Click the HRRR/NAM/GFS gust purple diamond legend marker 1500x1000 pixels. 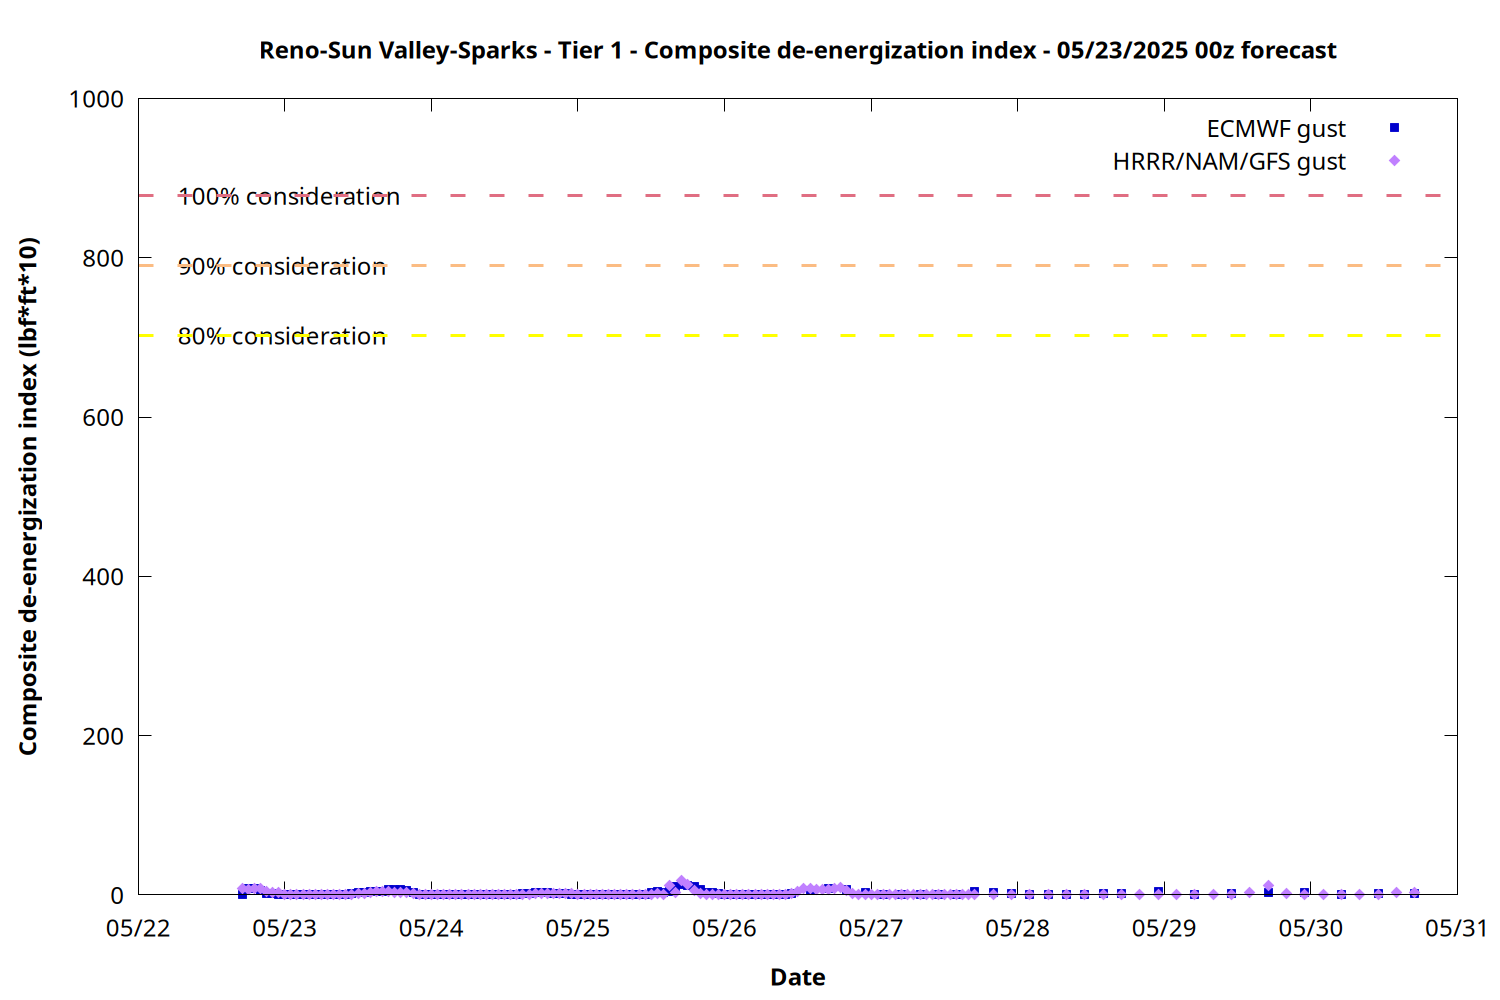tap(1394, 161)
